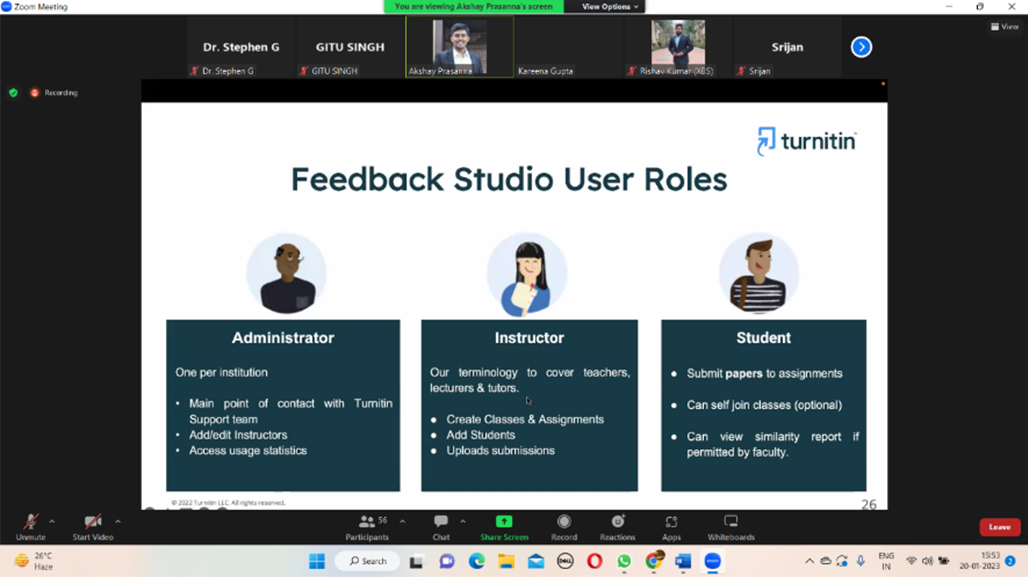1028x577 pixels.
Task: Click the red Recording indicator
Action: click(x=54, y=92)
